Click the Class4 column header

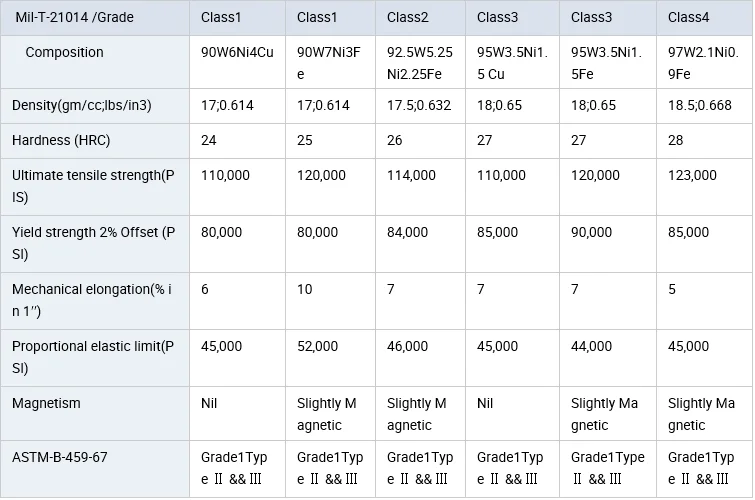(x=689, y=17)
